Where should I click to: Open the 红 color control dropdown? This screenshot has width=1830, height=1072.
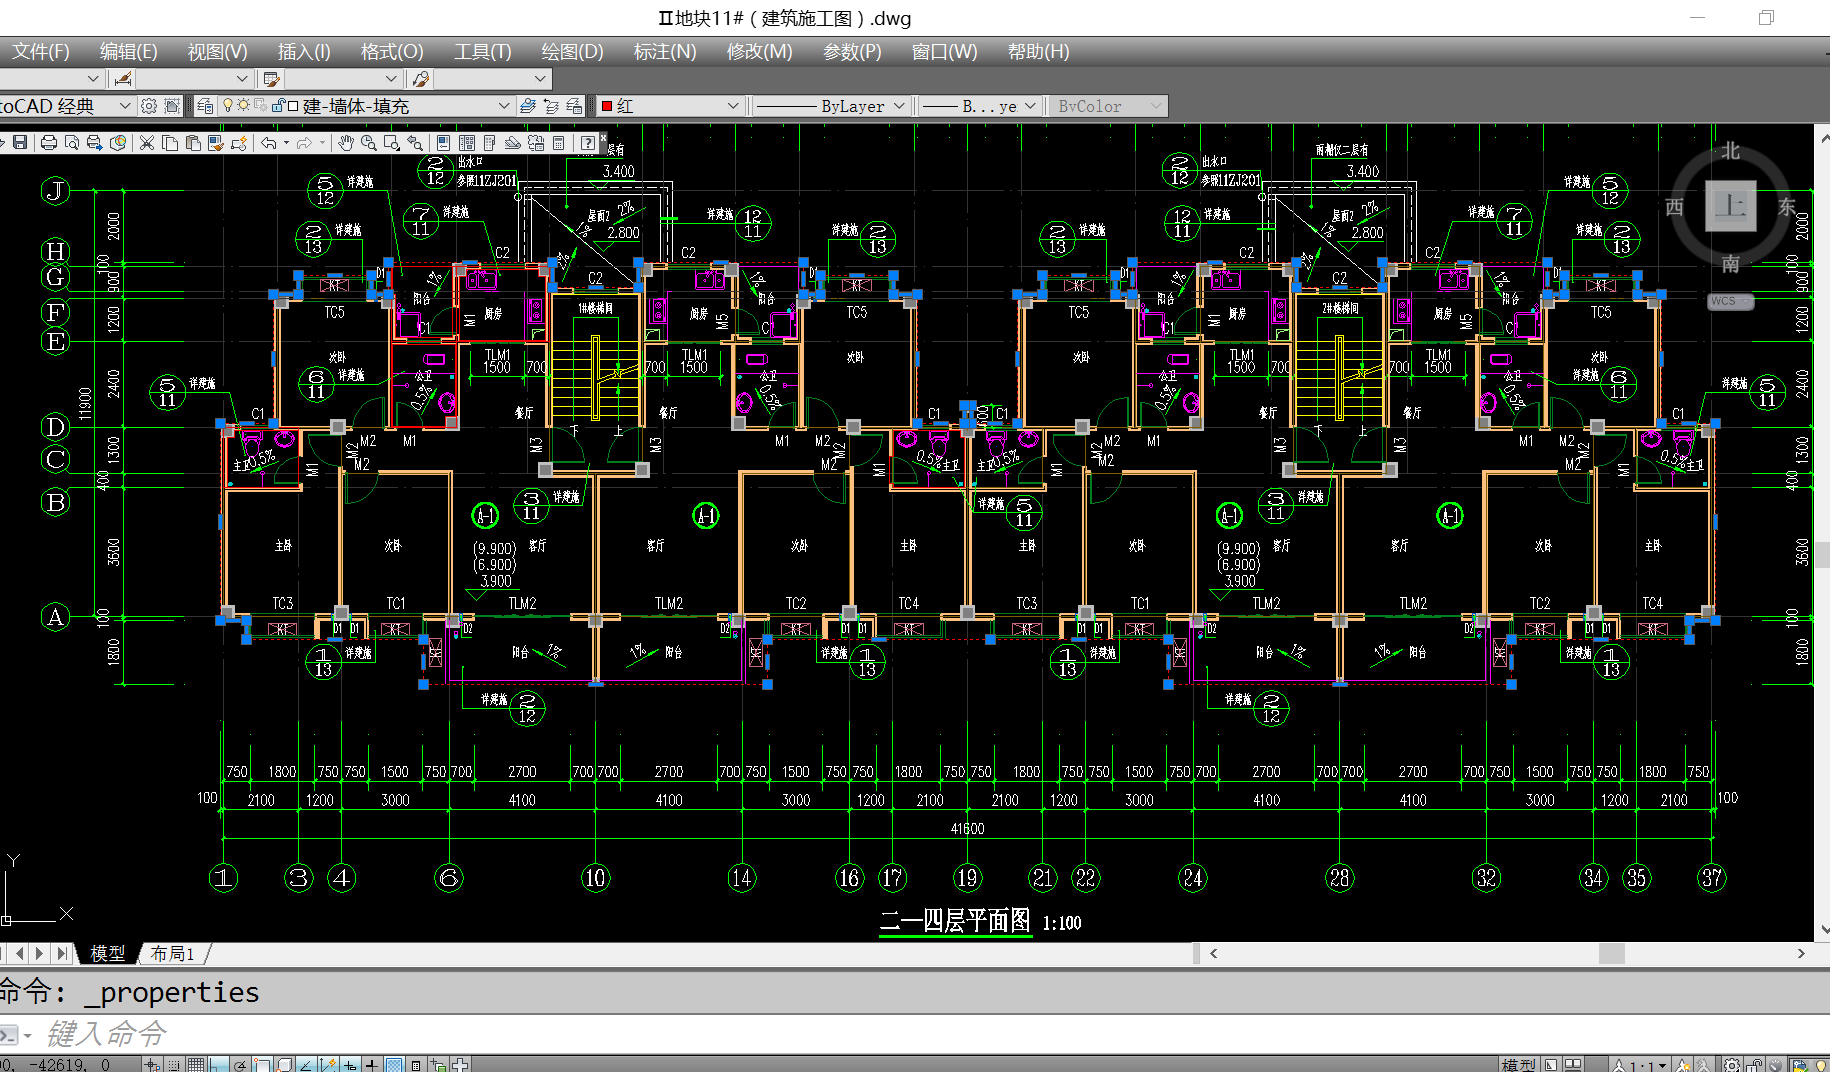(733, 106)
